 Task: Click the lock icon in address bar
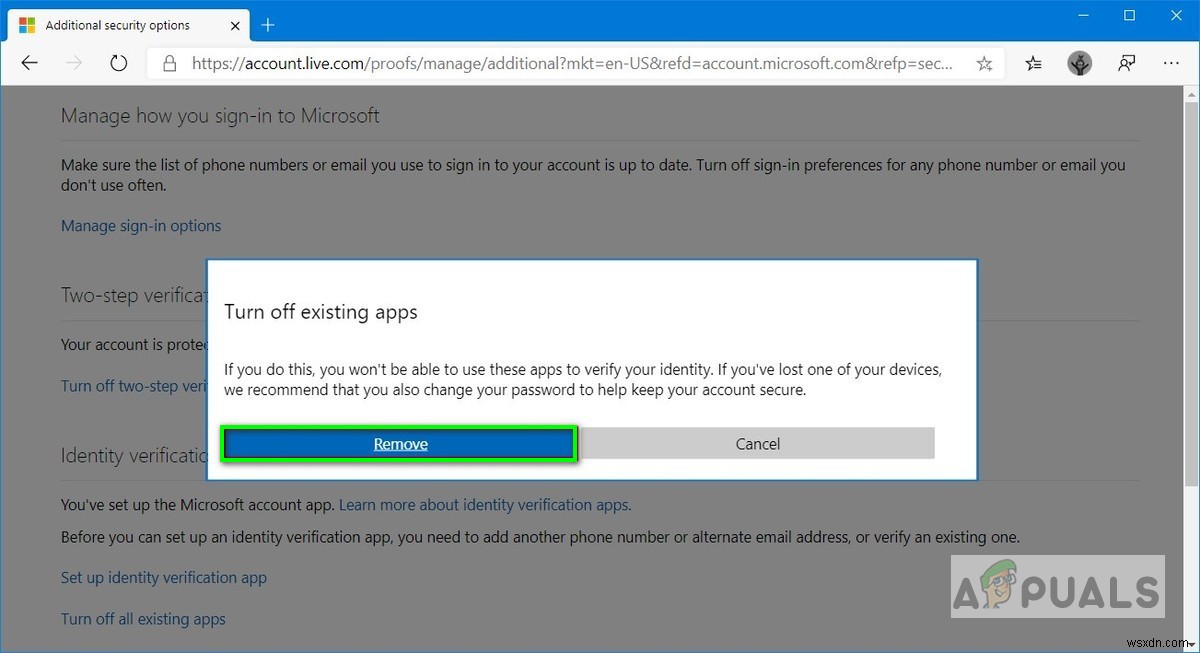tap(170, 64)
